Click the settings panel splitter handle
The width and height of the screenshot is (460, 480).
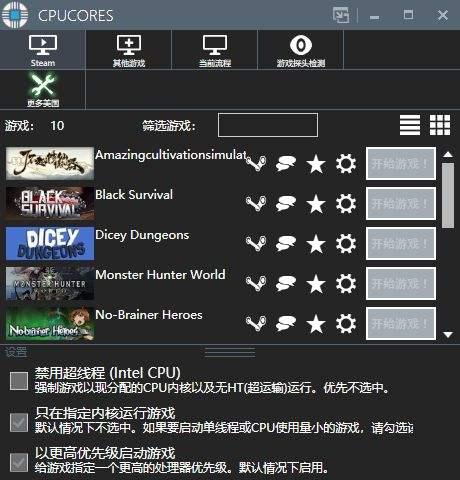pos(230,352)
